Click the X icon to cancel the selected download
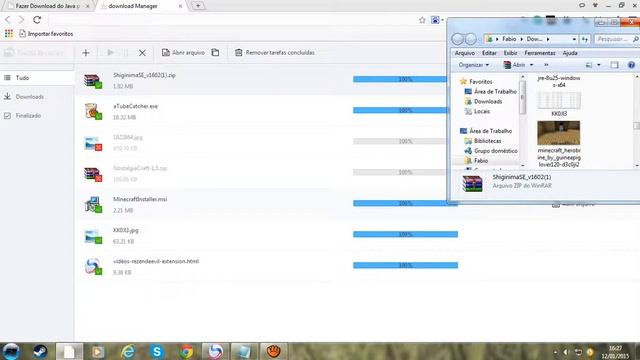This screenshot has width=640, height=360. [x=142, y=53]
